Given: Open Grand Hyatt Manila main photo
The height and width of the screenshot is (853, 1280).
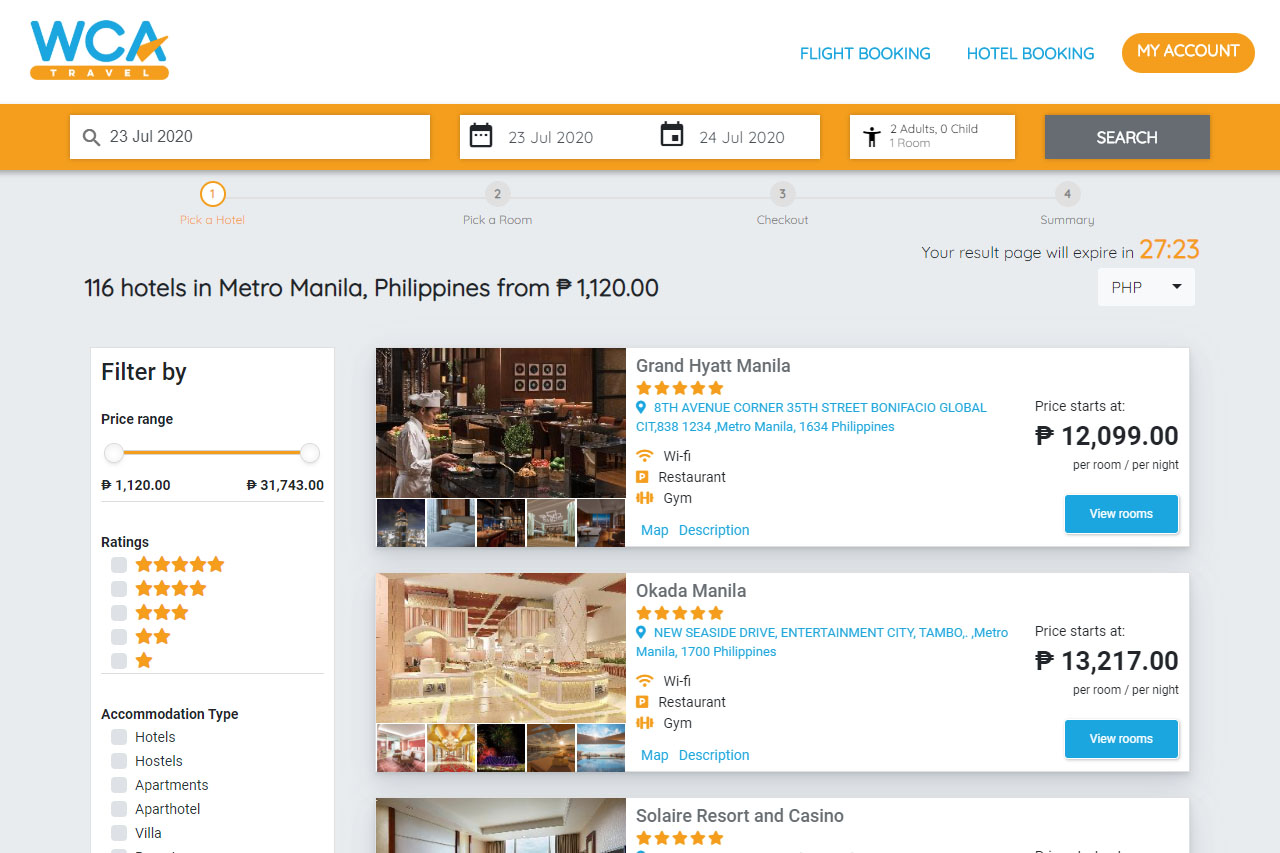Looking at the screenshot, I should 501,423.
